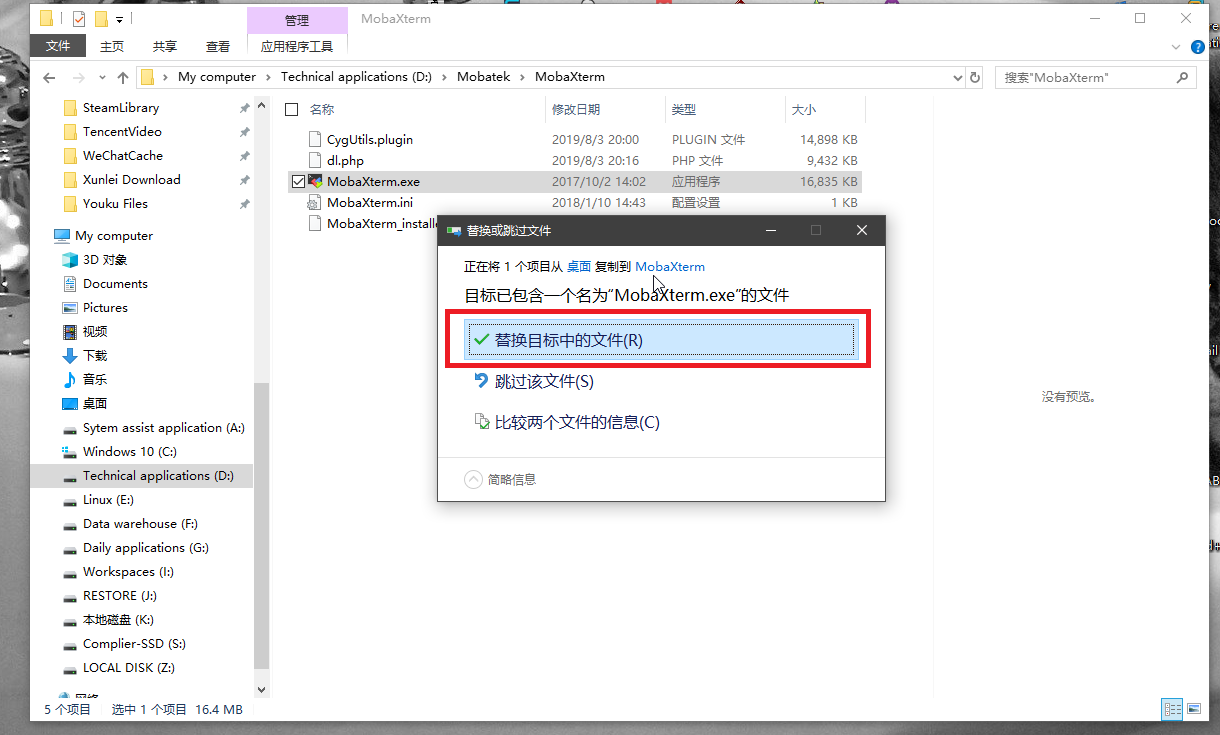This screenshot has height=735, width=1220.
Task: Click the 3D 对象 cube icon
Action: pos(70,259)
